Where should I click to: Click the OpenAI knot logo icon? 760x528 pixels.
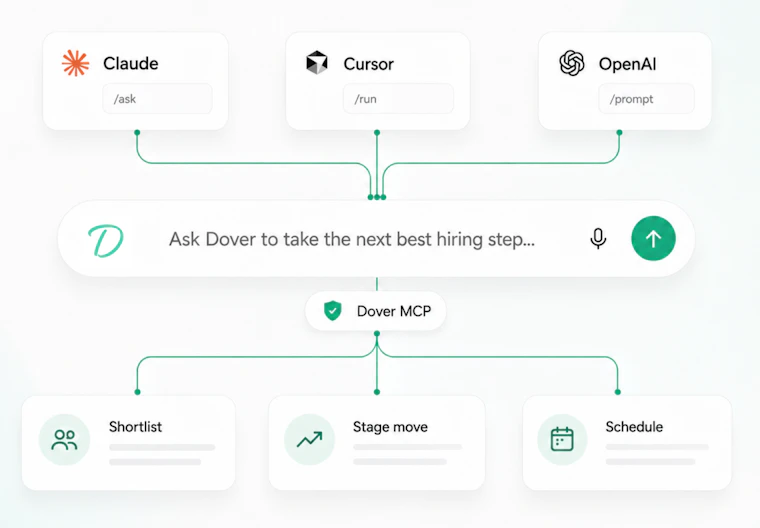572,63
